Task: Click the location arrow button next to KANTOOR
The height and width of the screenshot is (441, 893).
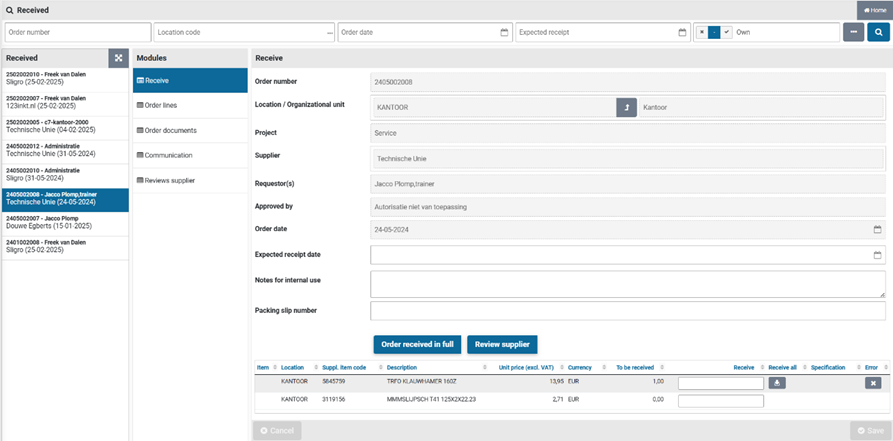Action: 626,107
